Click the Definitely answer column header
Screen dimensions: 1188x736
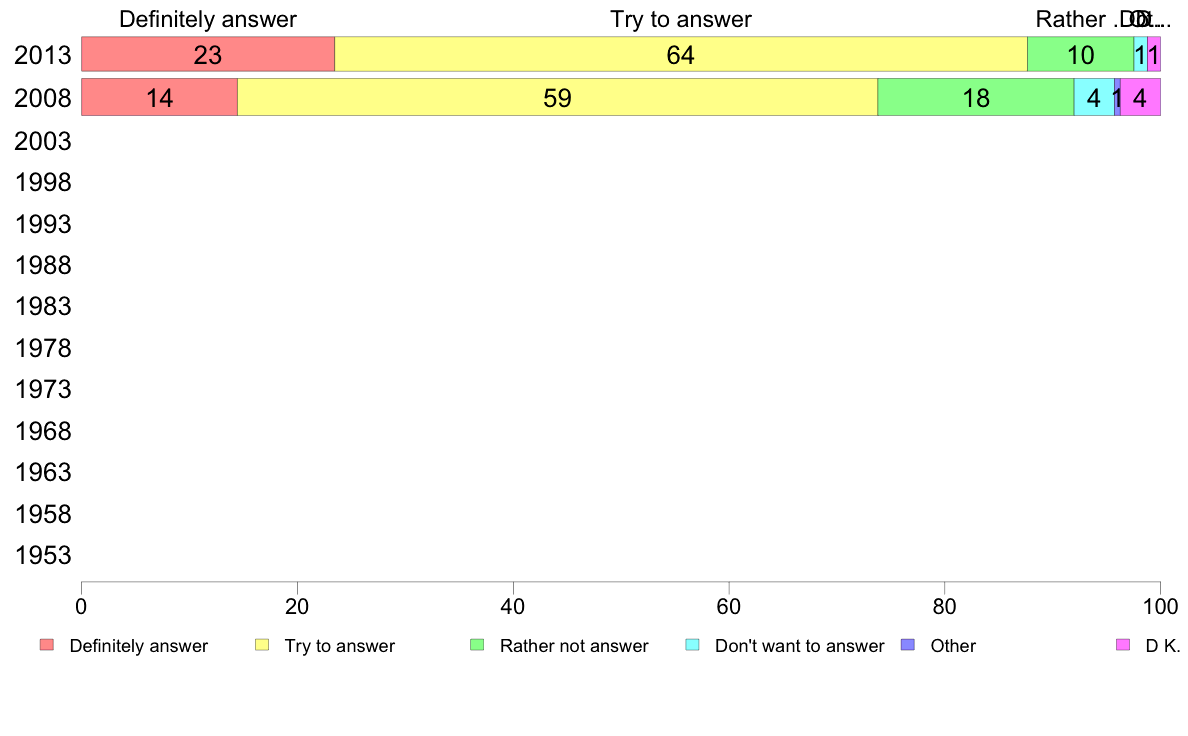(x=208, y=19)
